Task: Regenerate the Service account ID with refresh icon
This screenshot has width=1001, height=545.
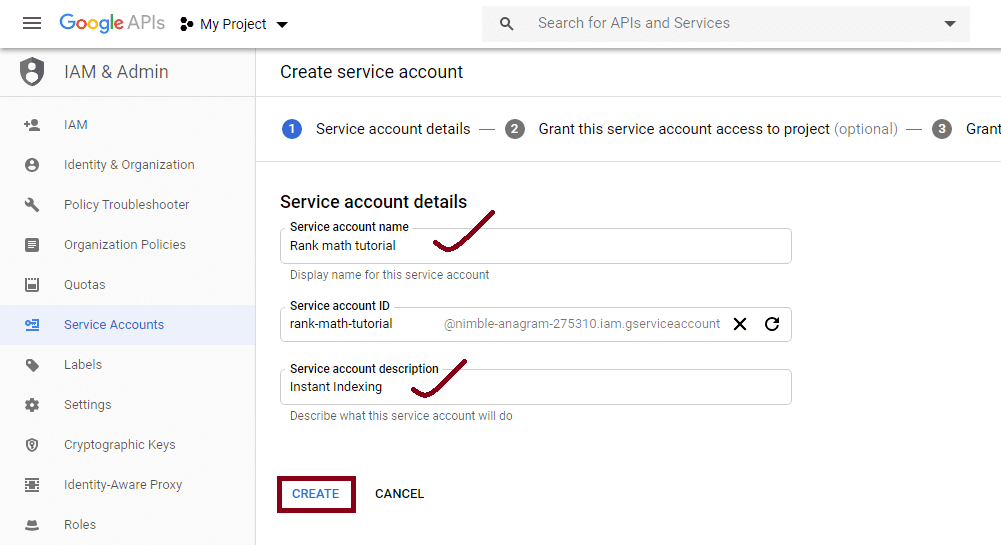Action: pyautogui.click(x=772, y=324)
